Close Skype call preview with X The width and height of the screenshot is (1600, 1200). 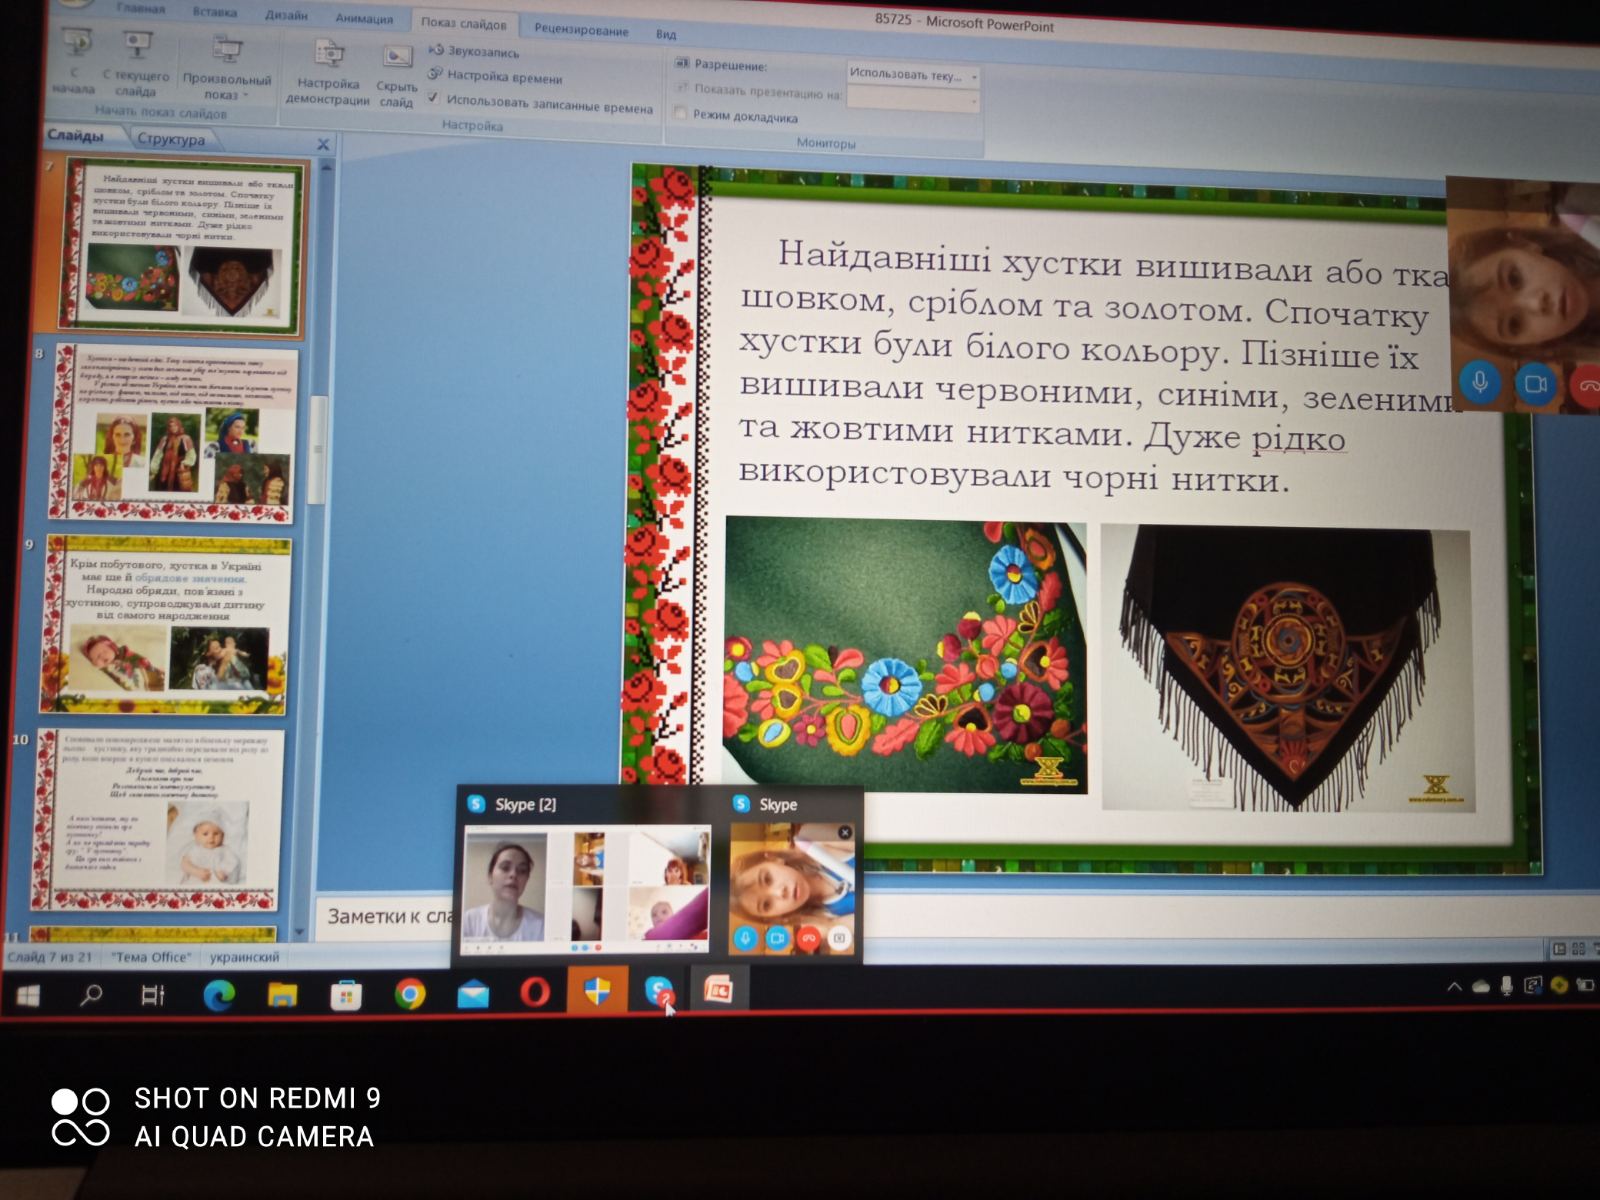(x=845, y=832)
